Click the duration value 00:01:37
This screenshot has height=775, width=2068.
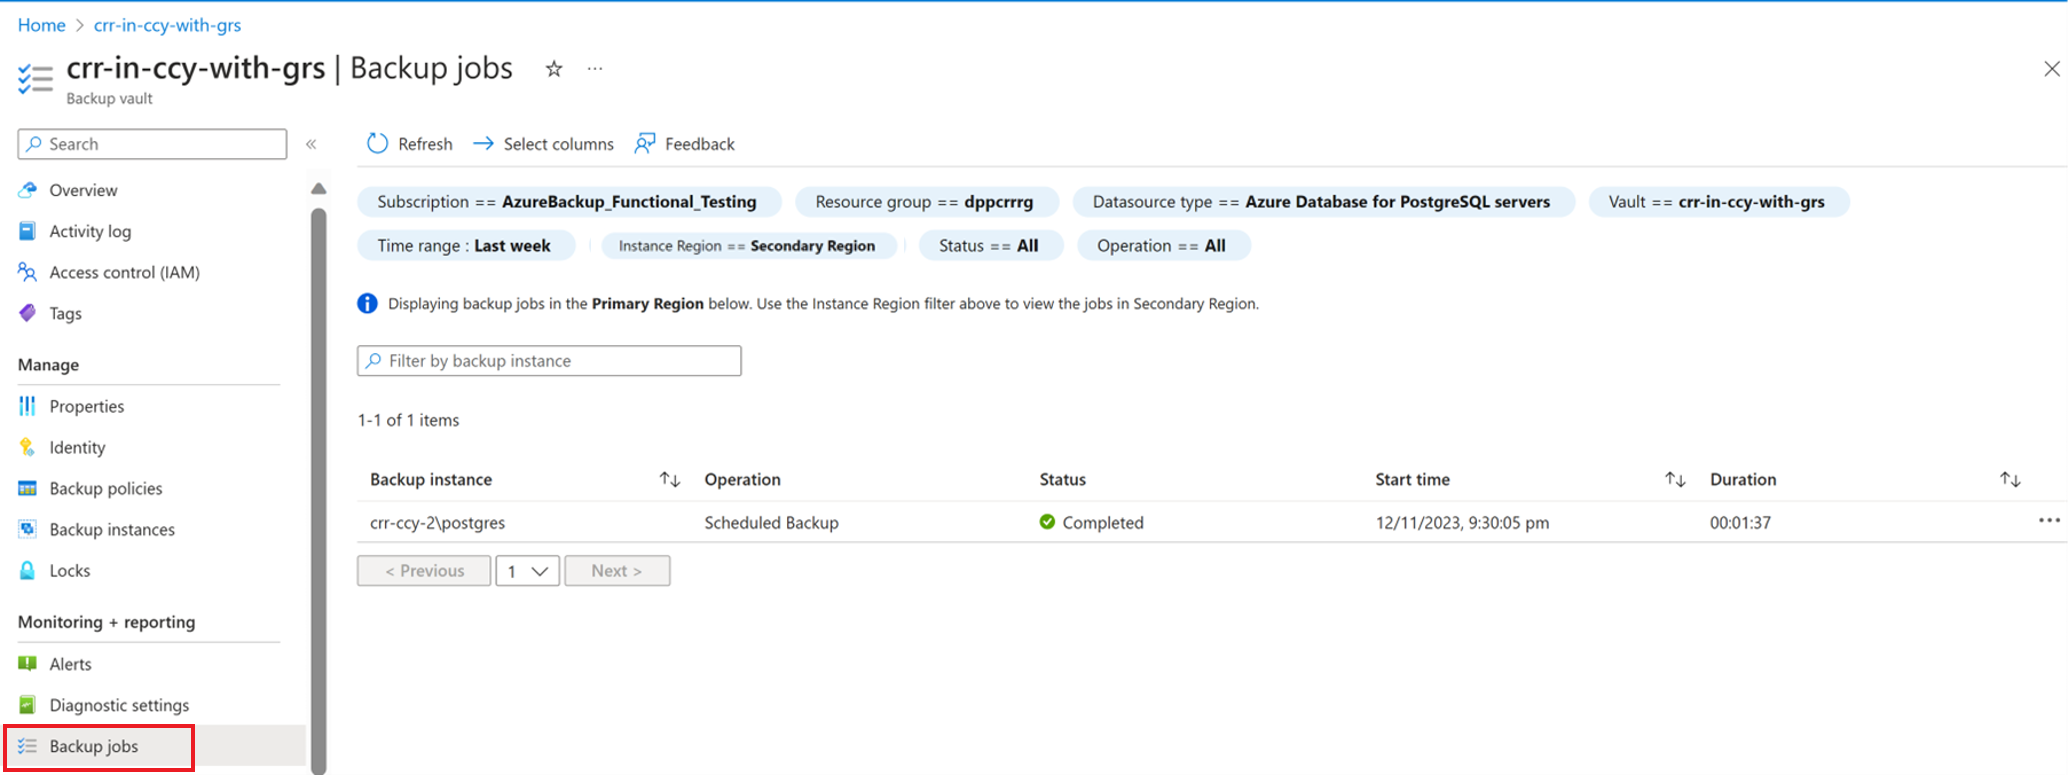1740,522
